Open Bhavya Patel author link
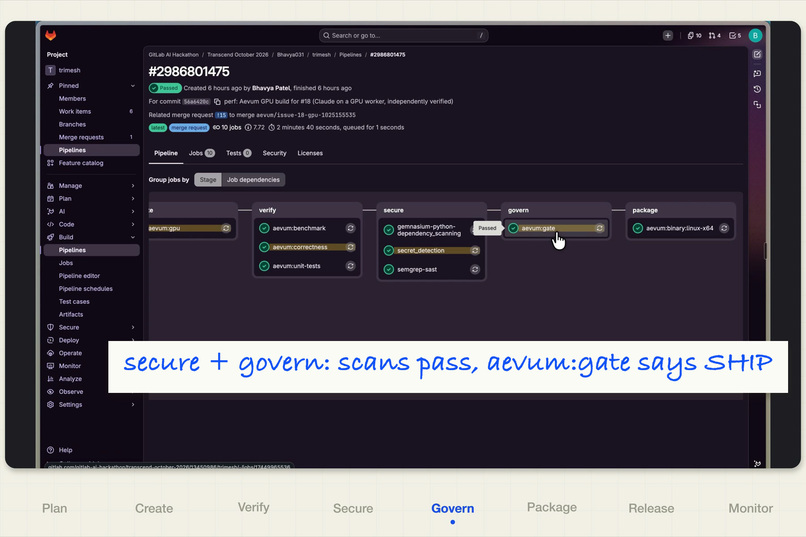The image size is (806, 537). [x=271, y=88]
